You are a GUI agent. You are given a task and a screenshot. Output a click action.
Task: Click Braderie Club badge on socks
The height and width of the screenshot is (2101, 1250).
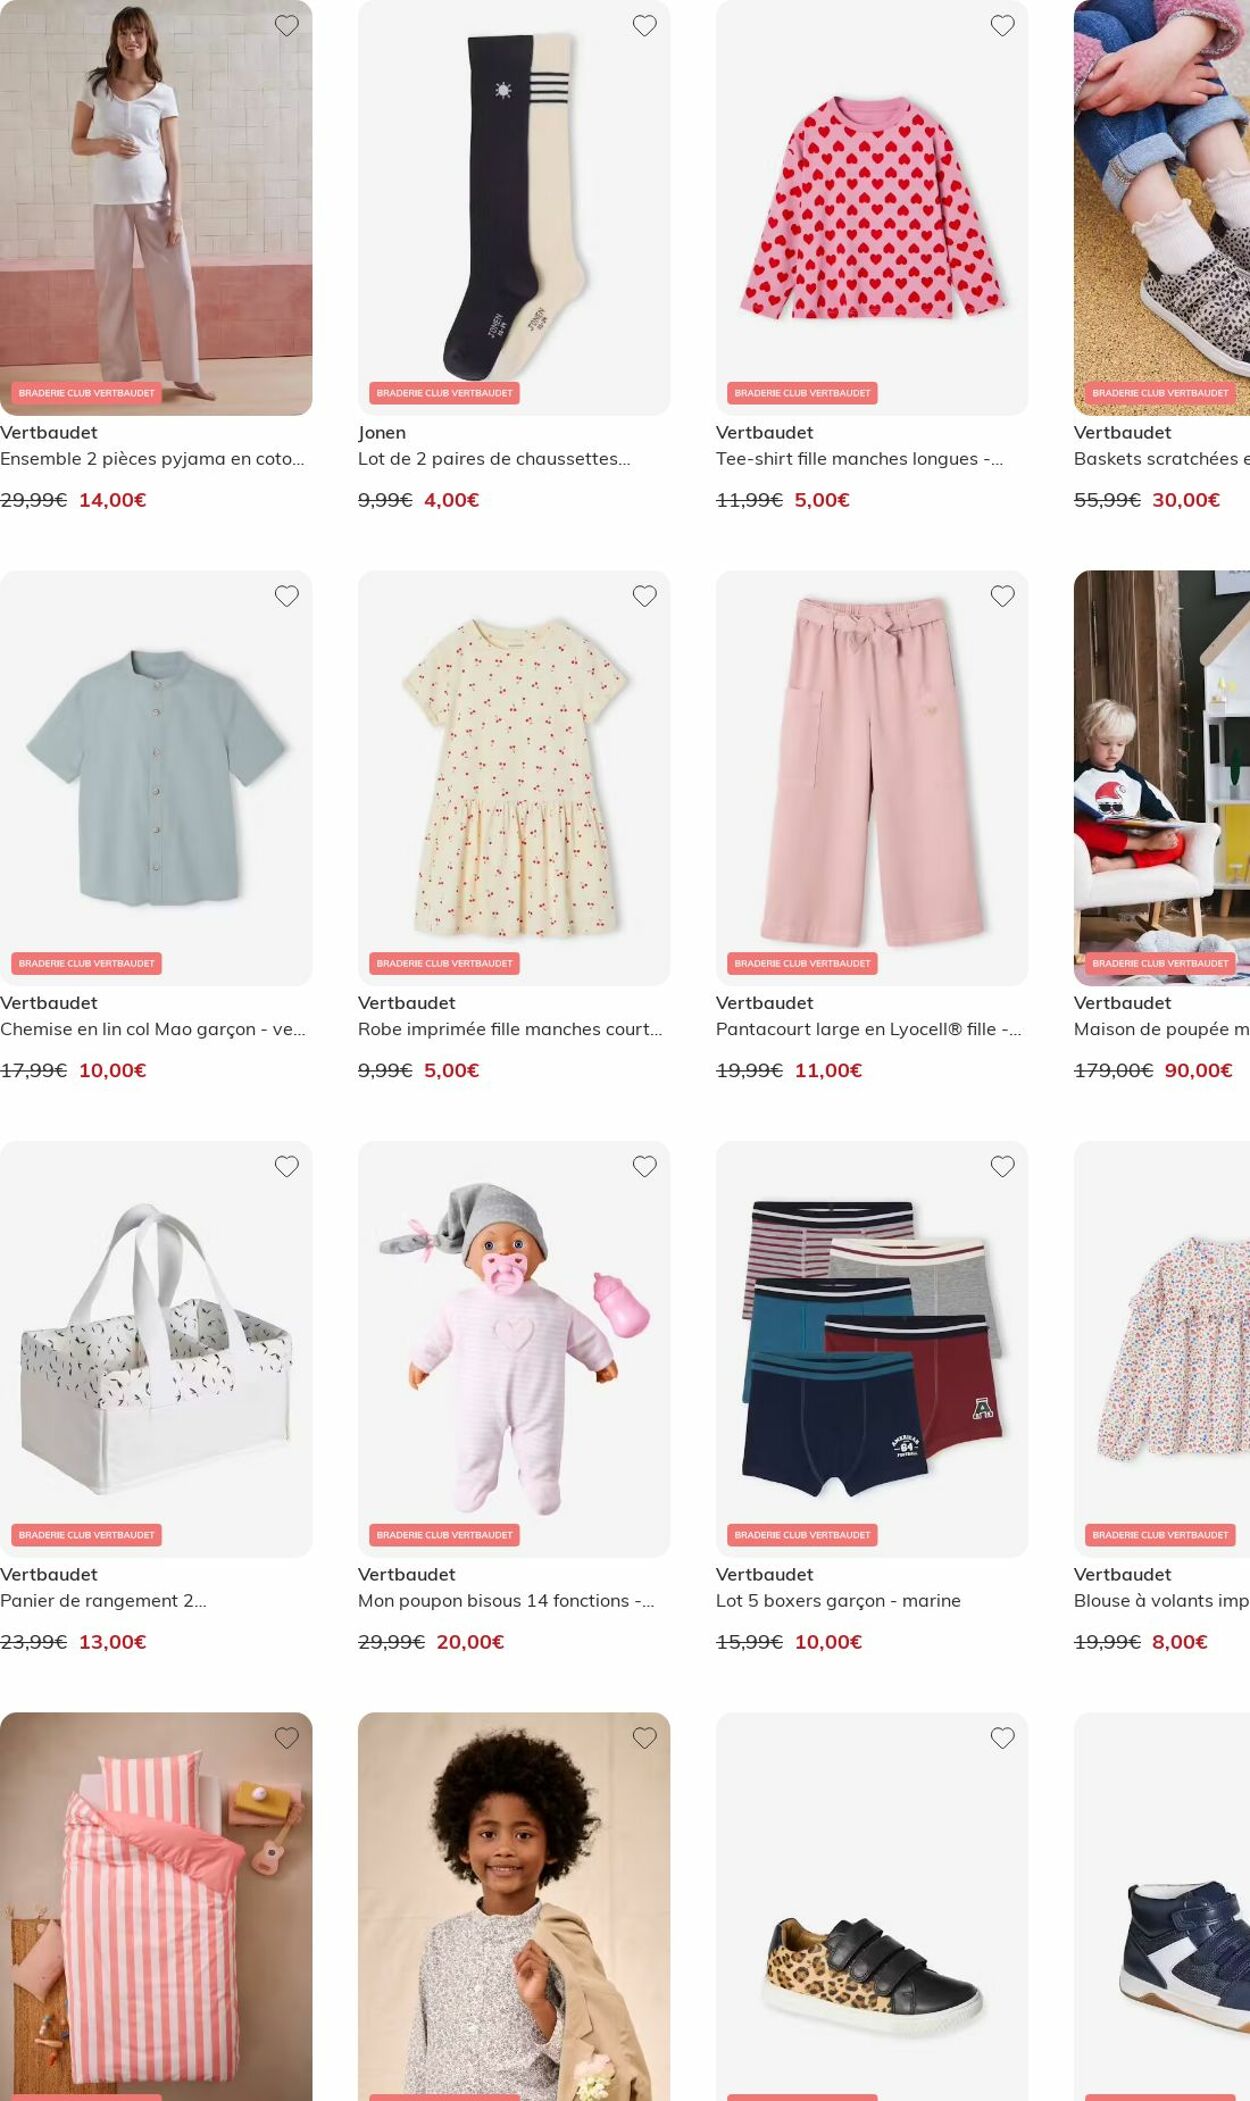[444, 393]
